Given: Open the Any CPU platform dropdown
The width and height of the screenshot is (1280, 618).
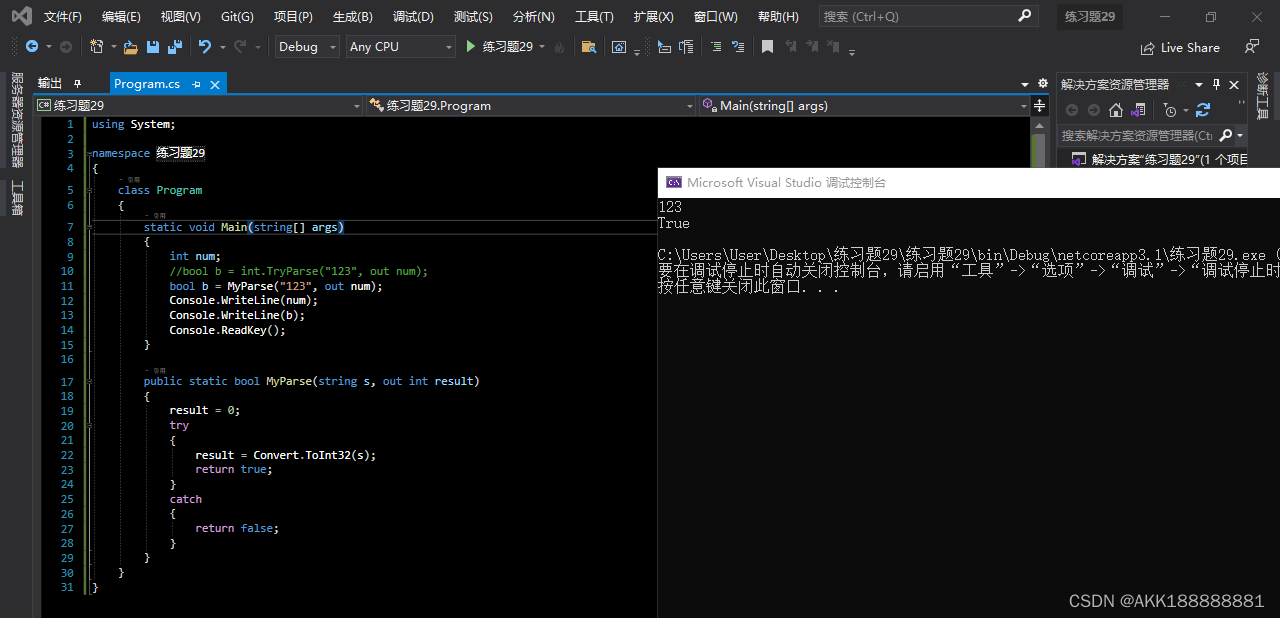Looking at the screenshot, I should [400, 47].
